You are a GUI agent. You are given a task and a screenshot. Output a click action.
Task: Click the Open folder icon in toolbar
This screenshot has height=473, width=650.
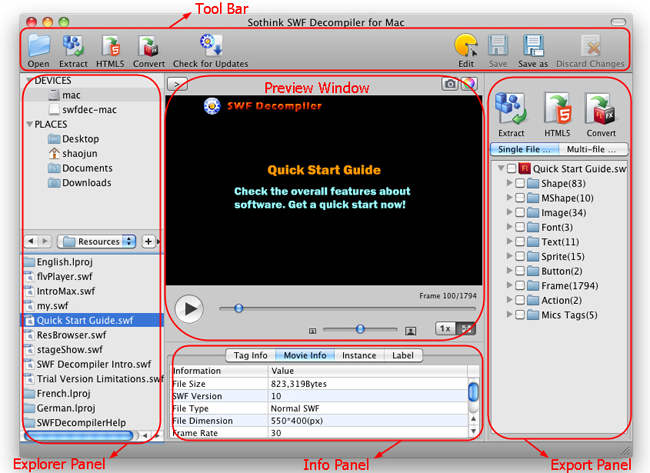pyautogui.click(x=39, y=46)
